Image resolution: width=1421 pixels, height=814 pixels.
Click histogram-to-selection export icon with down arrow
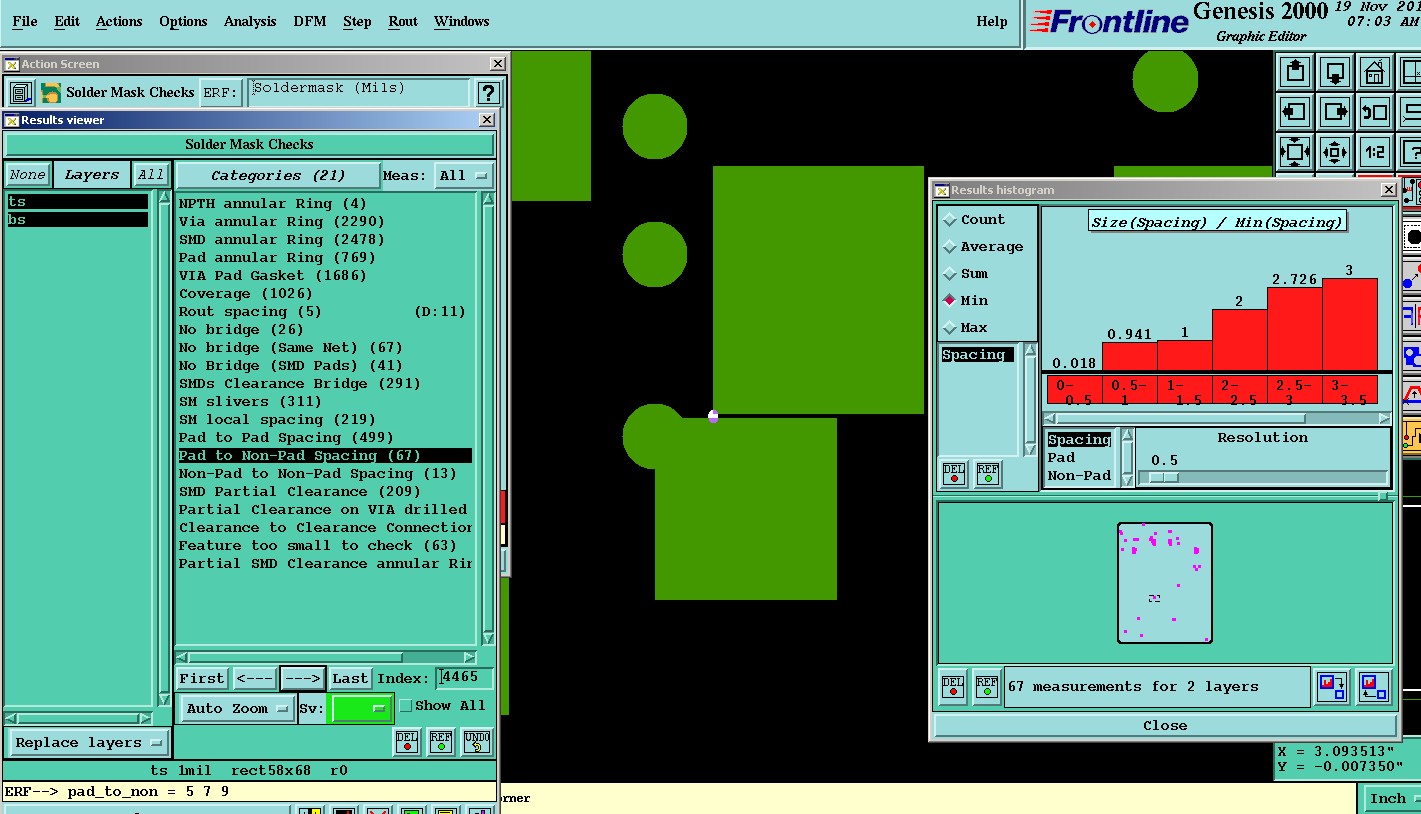tap(1332, 687)
